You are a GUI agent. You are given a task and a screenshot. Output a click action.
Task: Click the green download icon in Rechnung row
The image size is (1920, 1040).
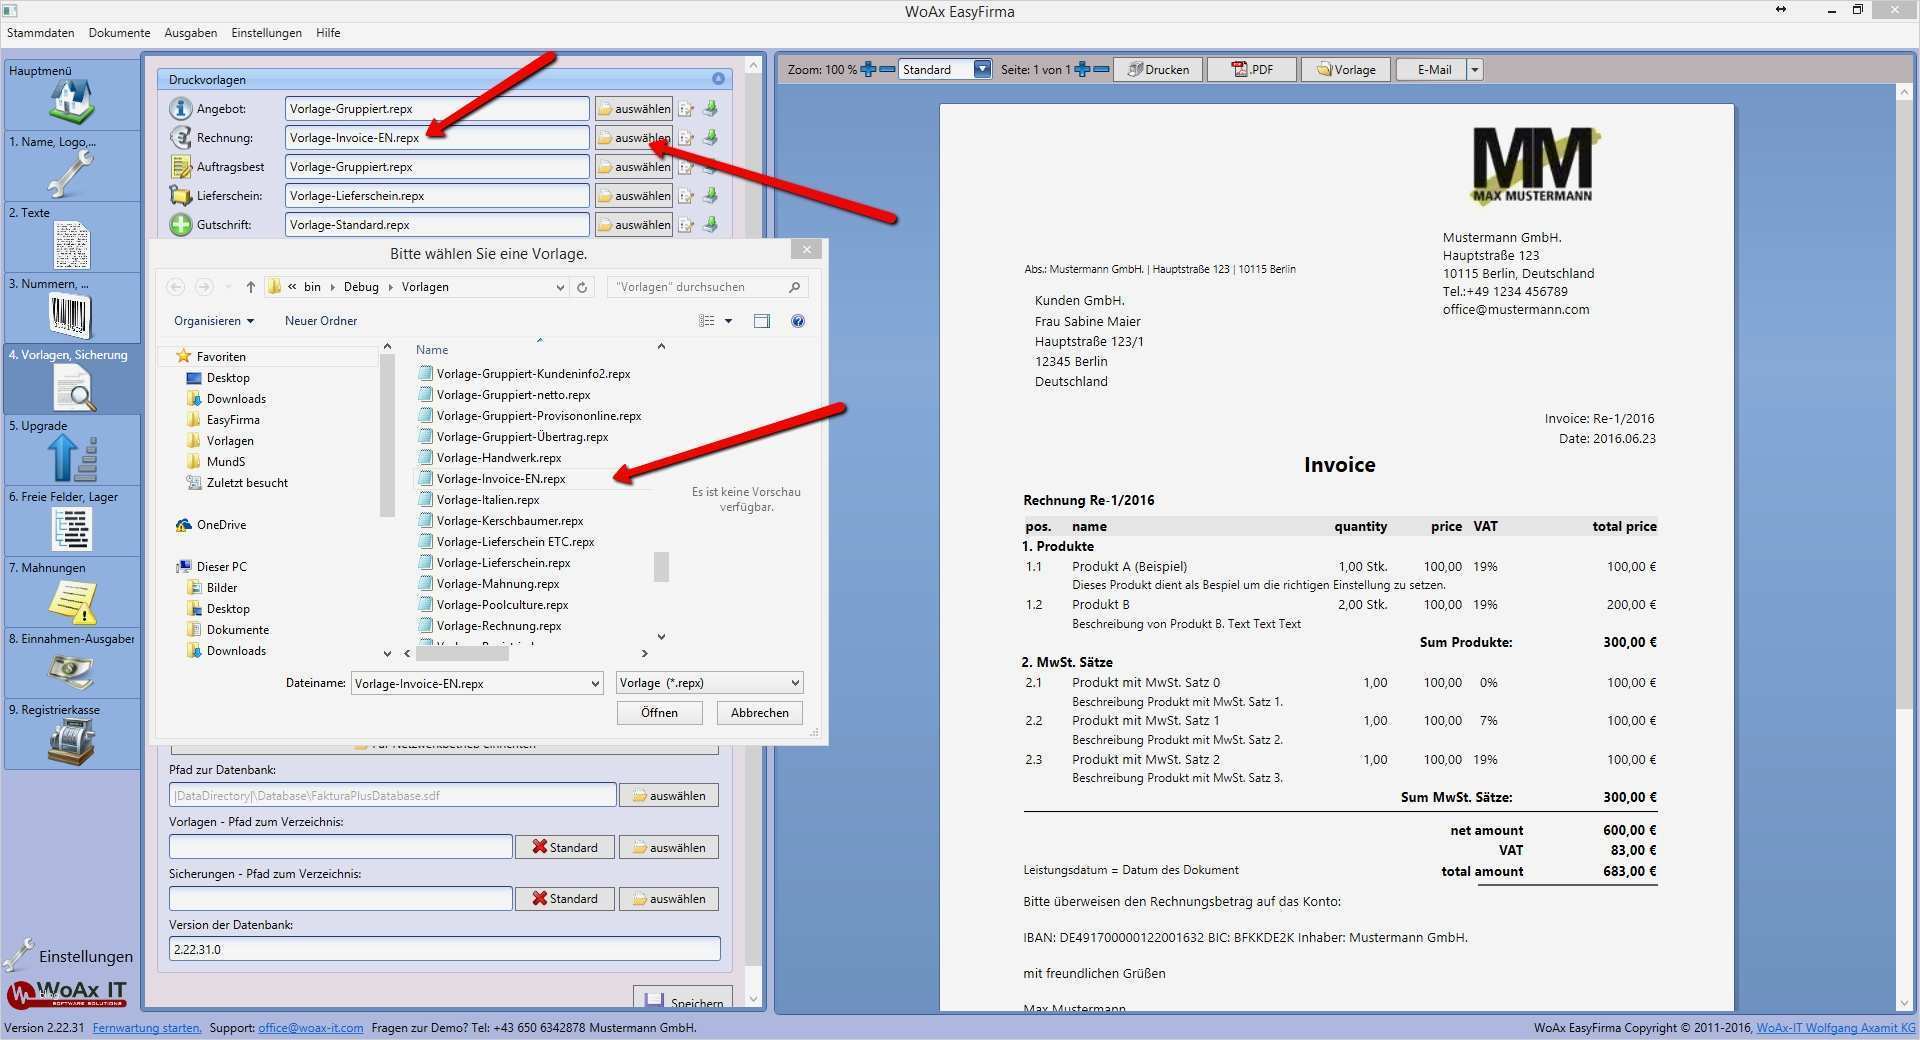711,138
